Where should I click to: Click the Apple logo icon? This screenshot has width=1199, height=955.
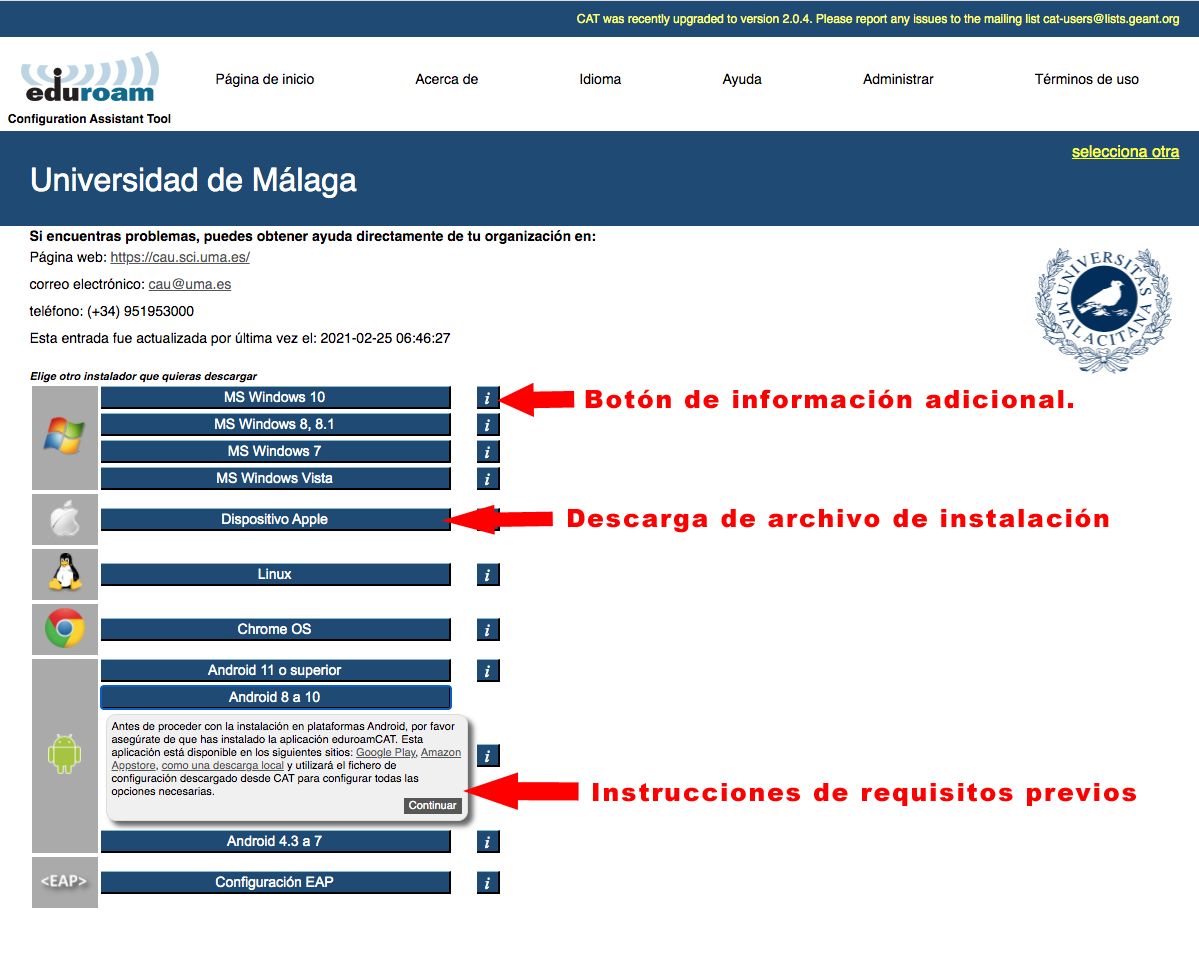[65, 519]
